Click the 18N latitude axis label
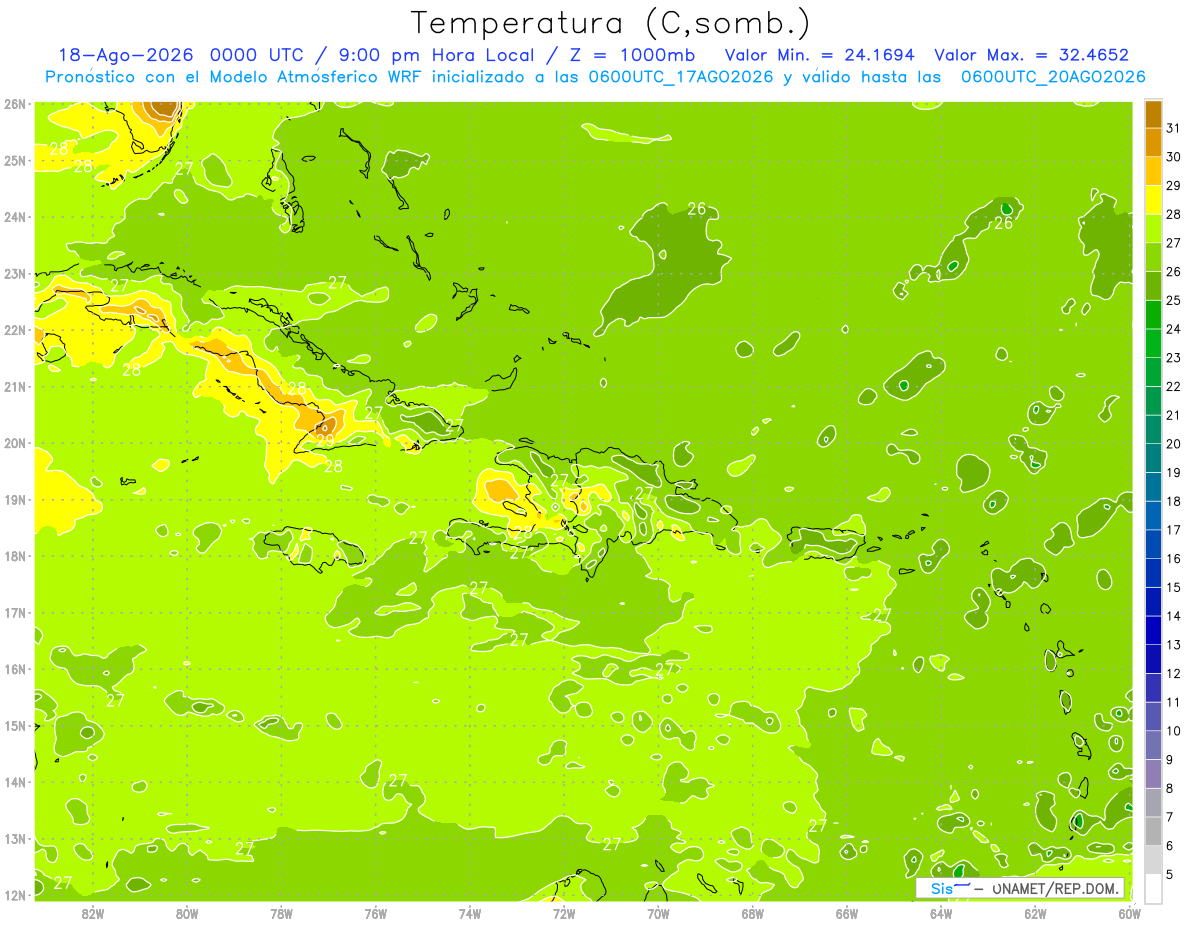 [x=16, y=556]
